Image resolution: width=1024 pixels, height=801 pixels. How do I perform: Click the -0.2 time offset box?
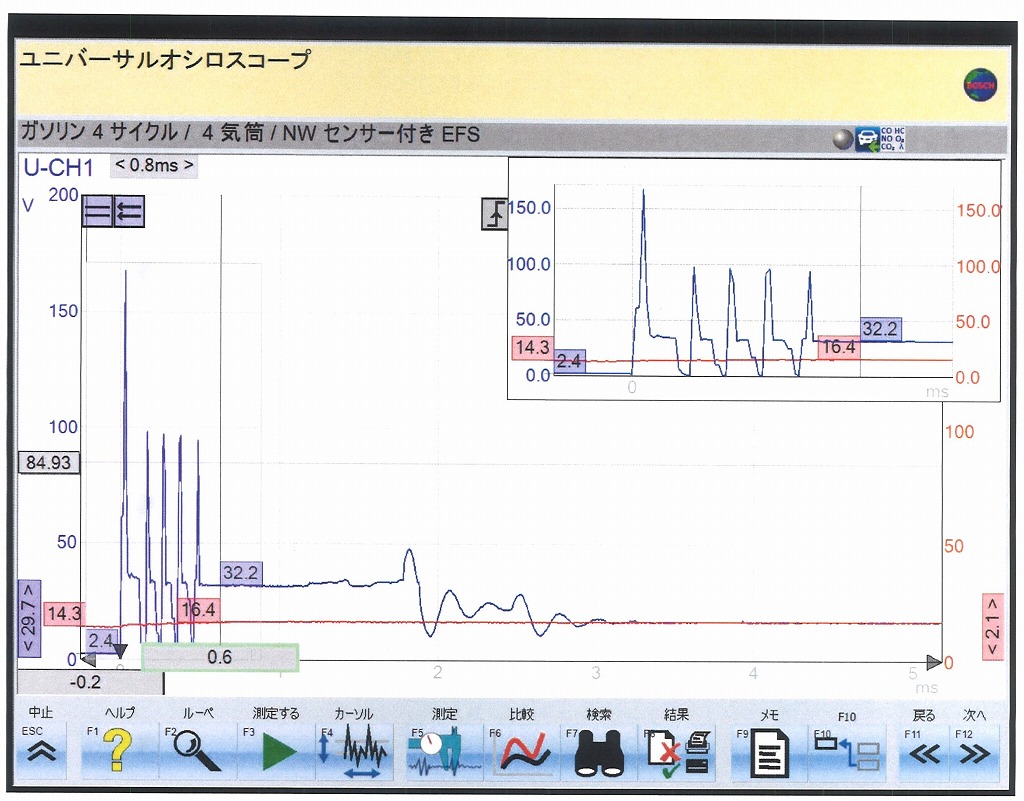pos(90,682)
